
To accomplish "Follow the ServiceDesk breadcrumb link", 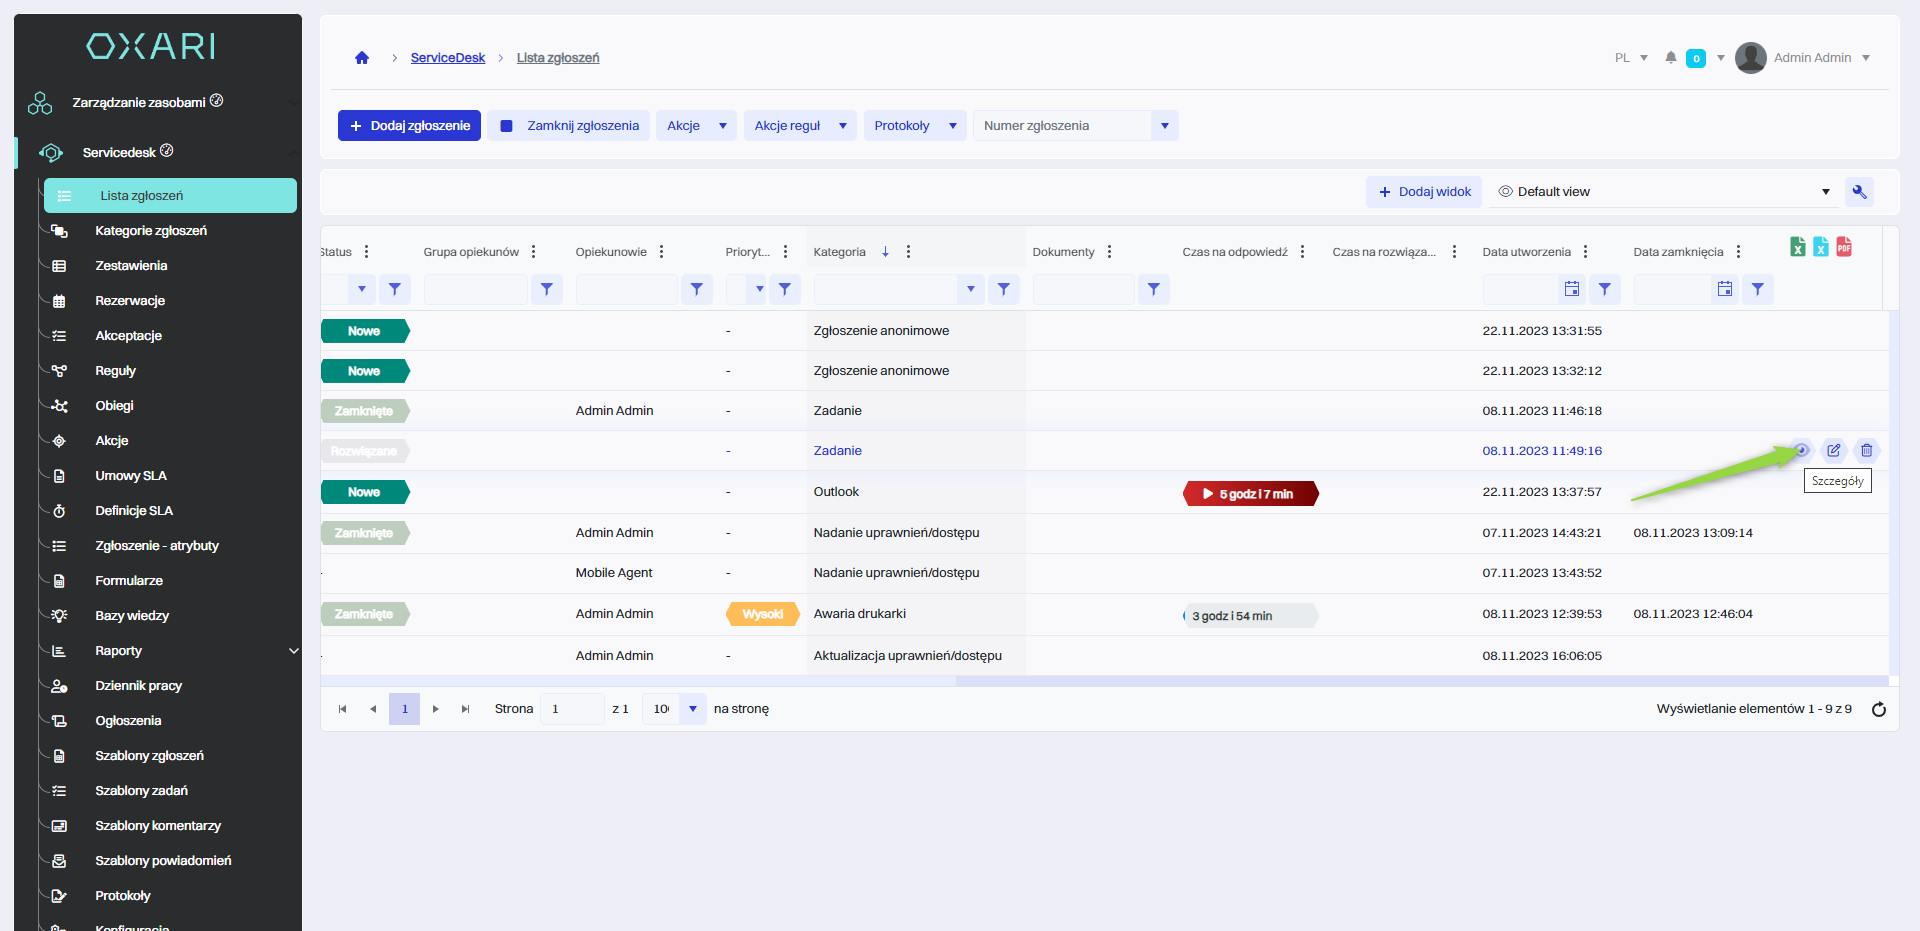I will [447, 58].
